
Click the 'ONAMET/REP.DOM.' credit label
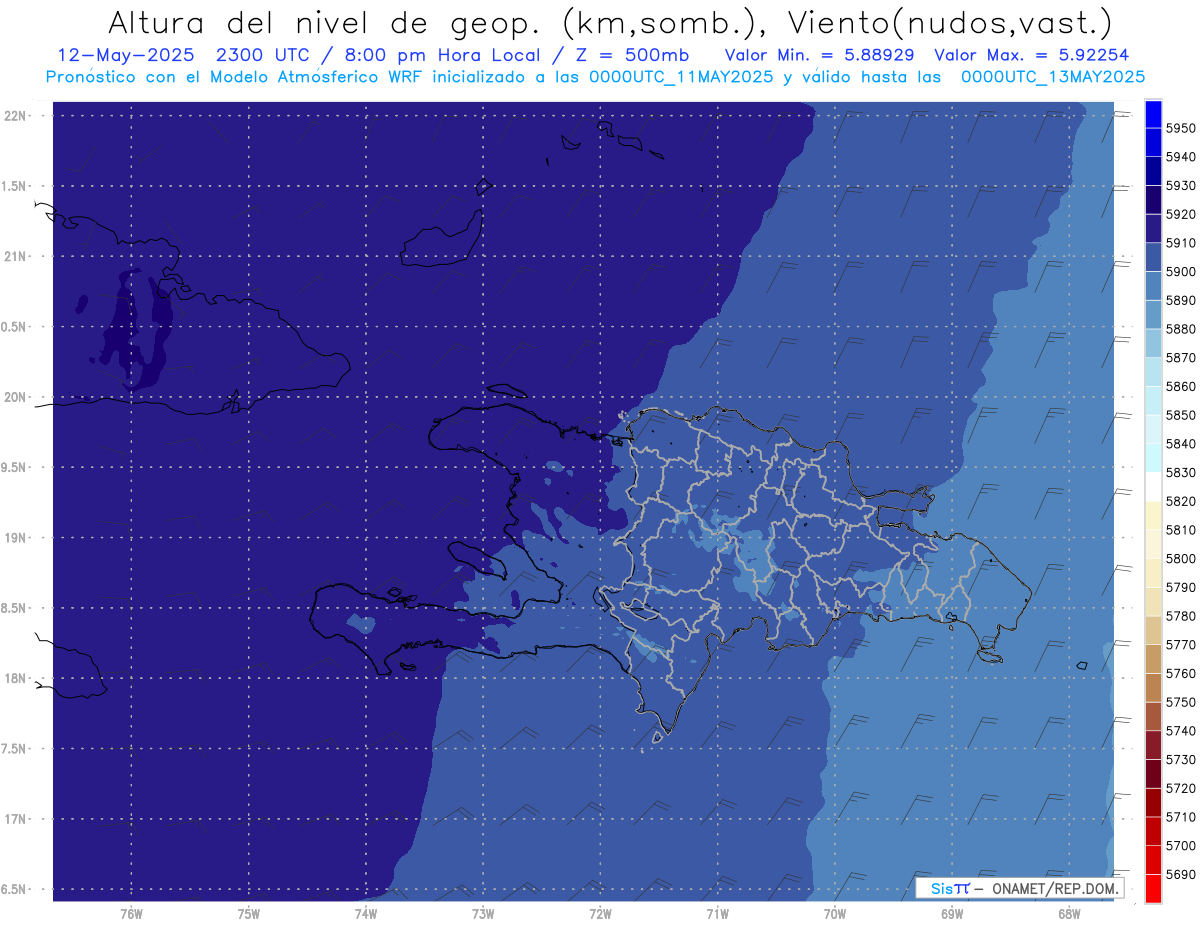(1054, 889)
